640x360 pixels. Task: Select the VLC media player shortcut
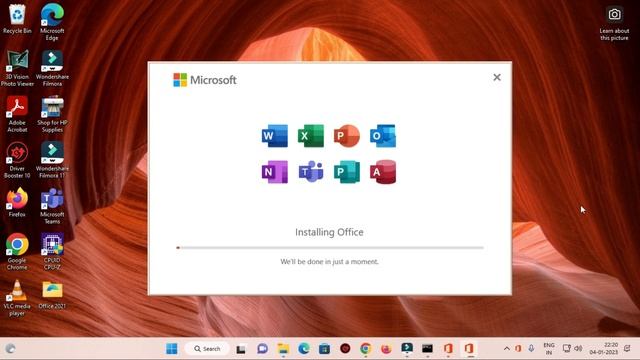[x=17, y=298]
